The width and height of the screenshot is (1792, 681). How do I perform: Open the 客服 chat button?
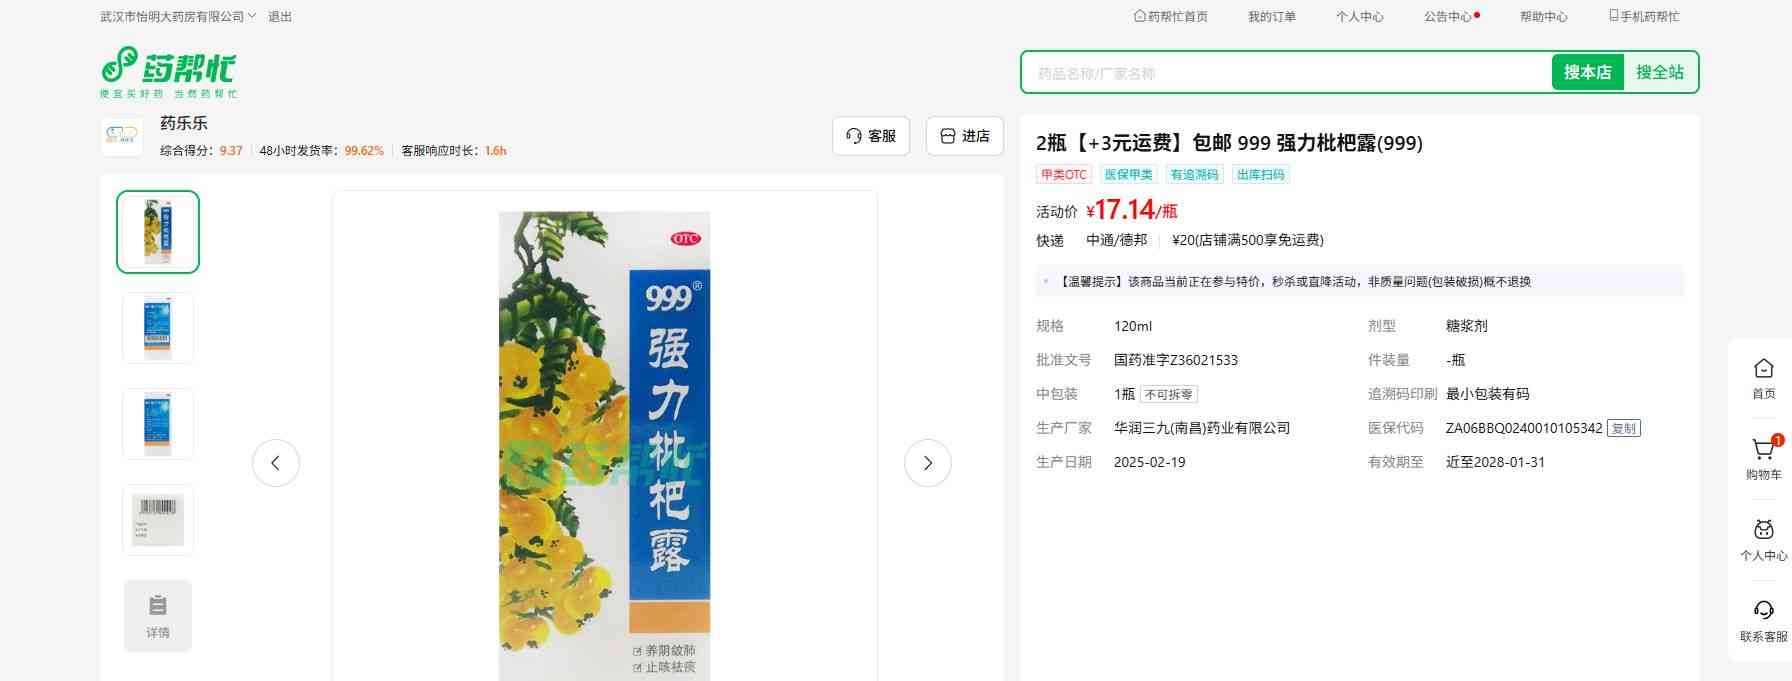click(871, 136)
